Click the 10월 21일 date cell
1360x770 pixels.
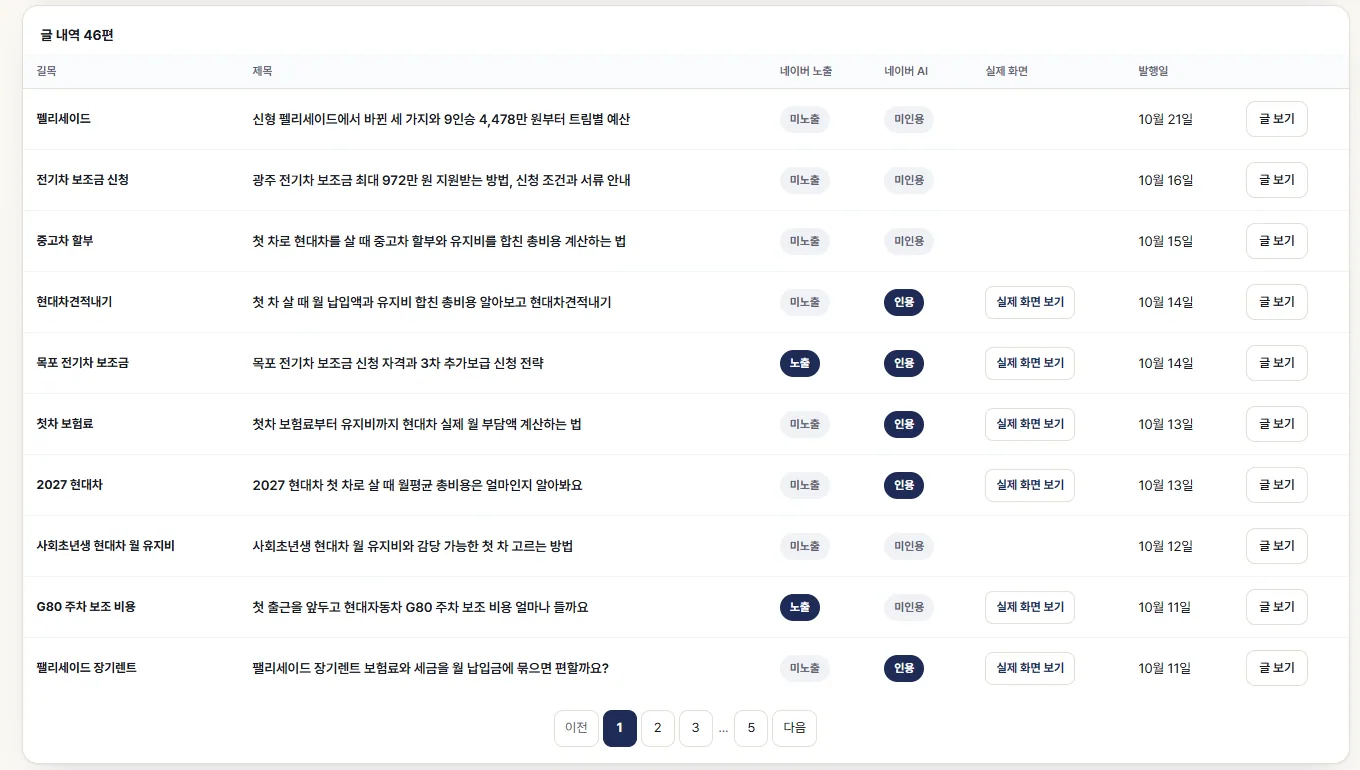click(x=1165, y=119)
